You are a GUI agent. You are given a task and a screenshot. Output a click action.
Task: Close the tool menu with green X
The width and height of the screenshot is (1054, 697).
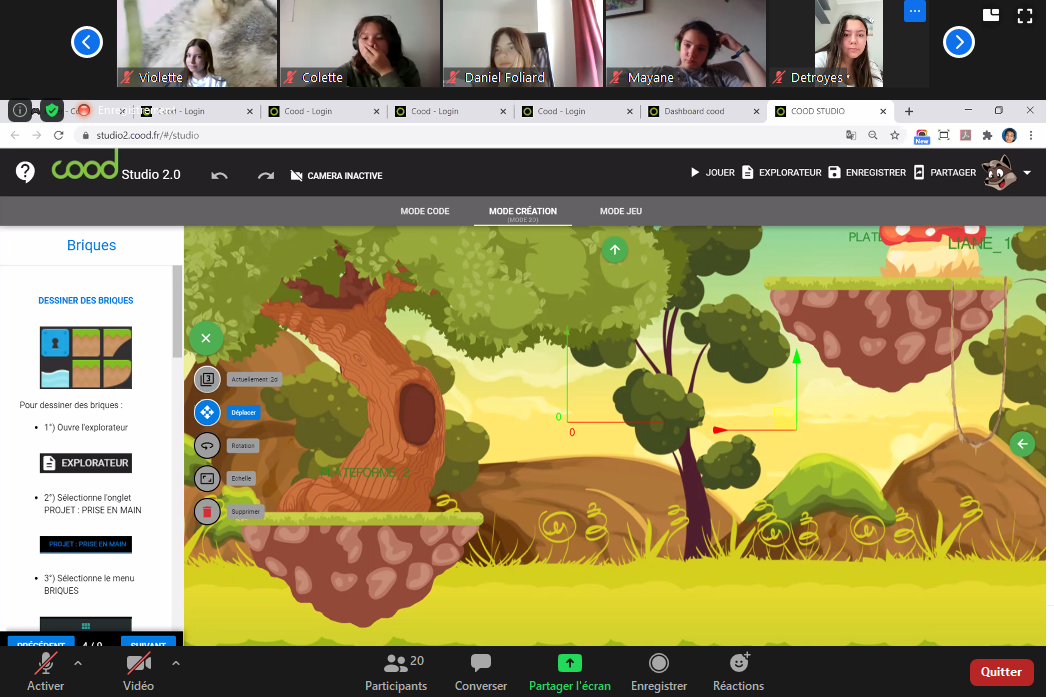(x=206, y=338)
